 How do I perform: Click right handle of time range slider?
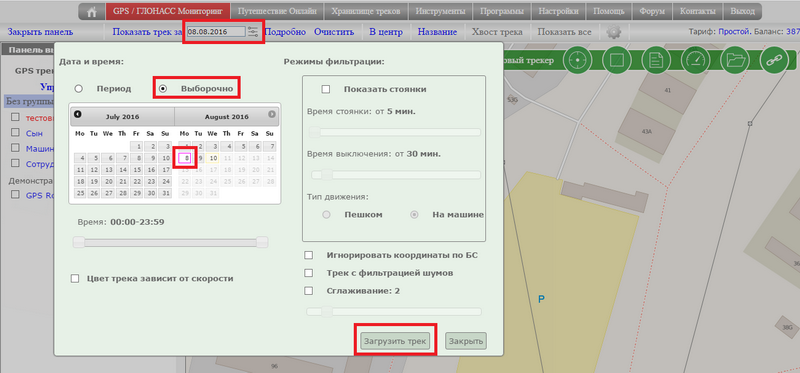[x=262, y=242]
